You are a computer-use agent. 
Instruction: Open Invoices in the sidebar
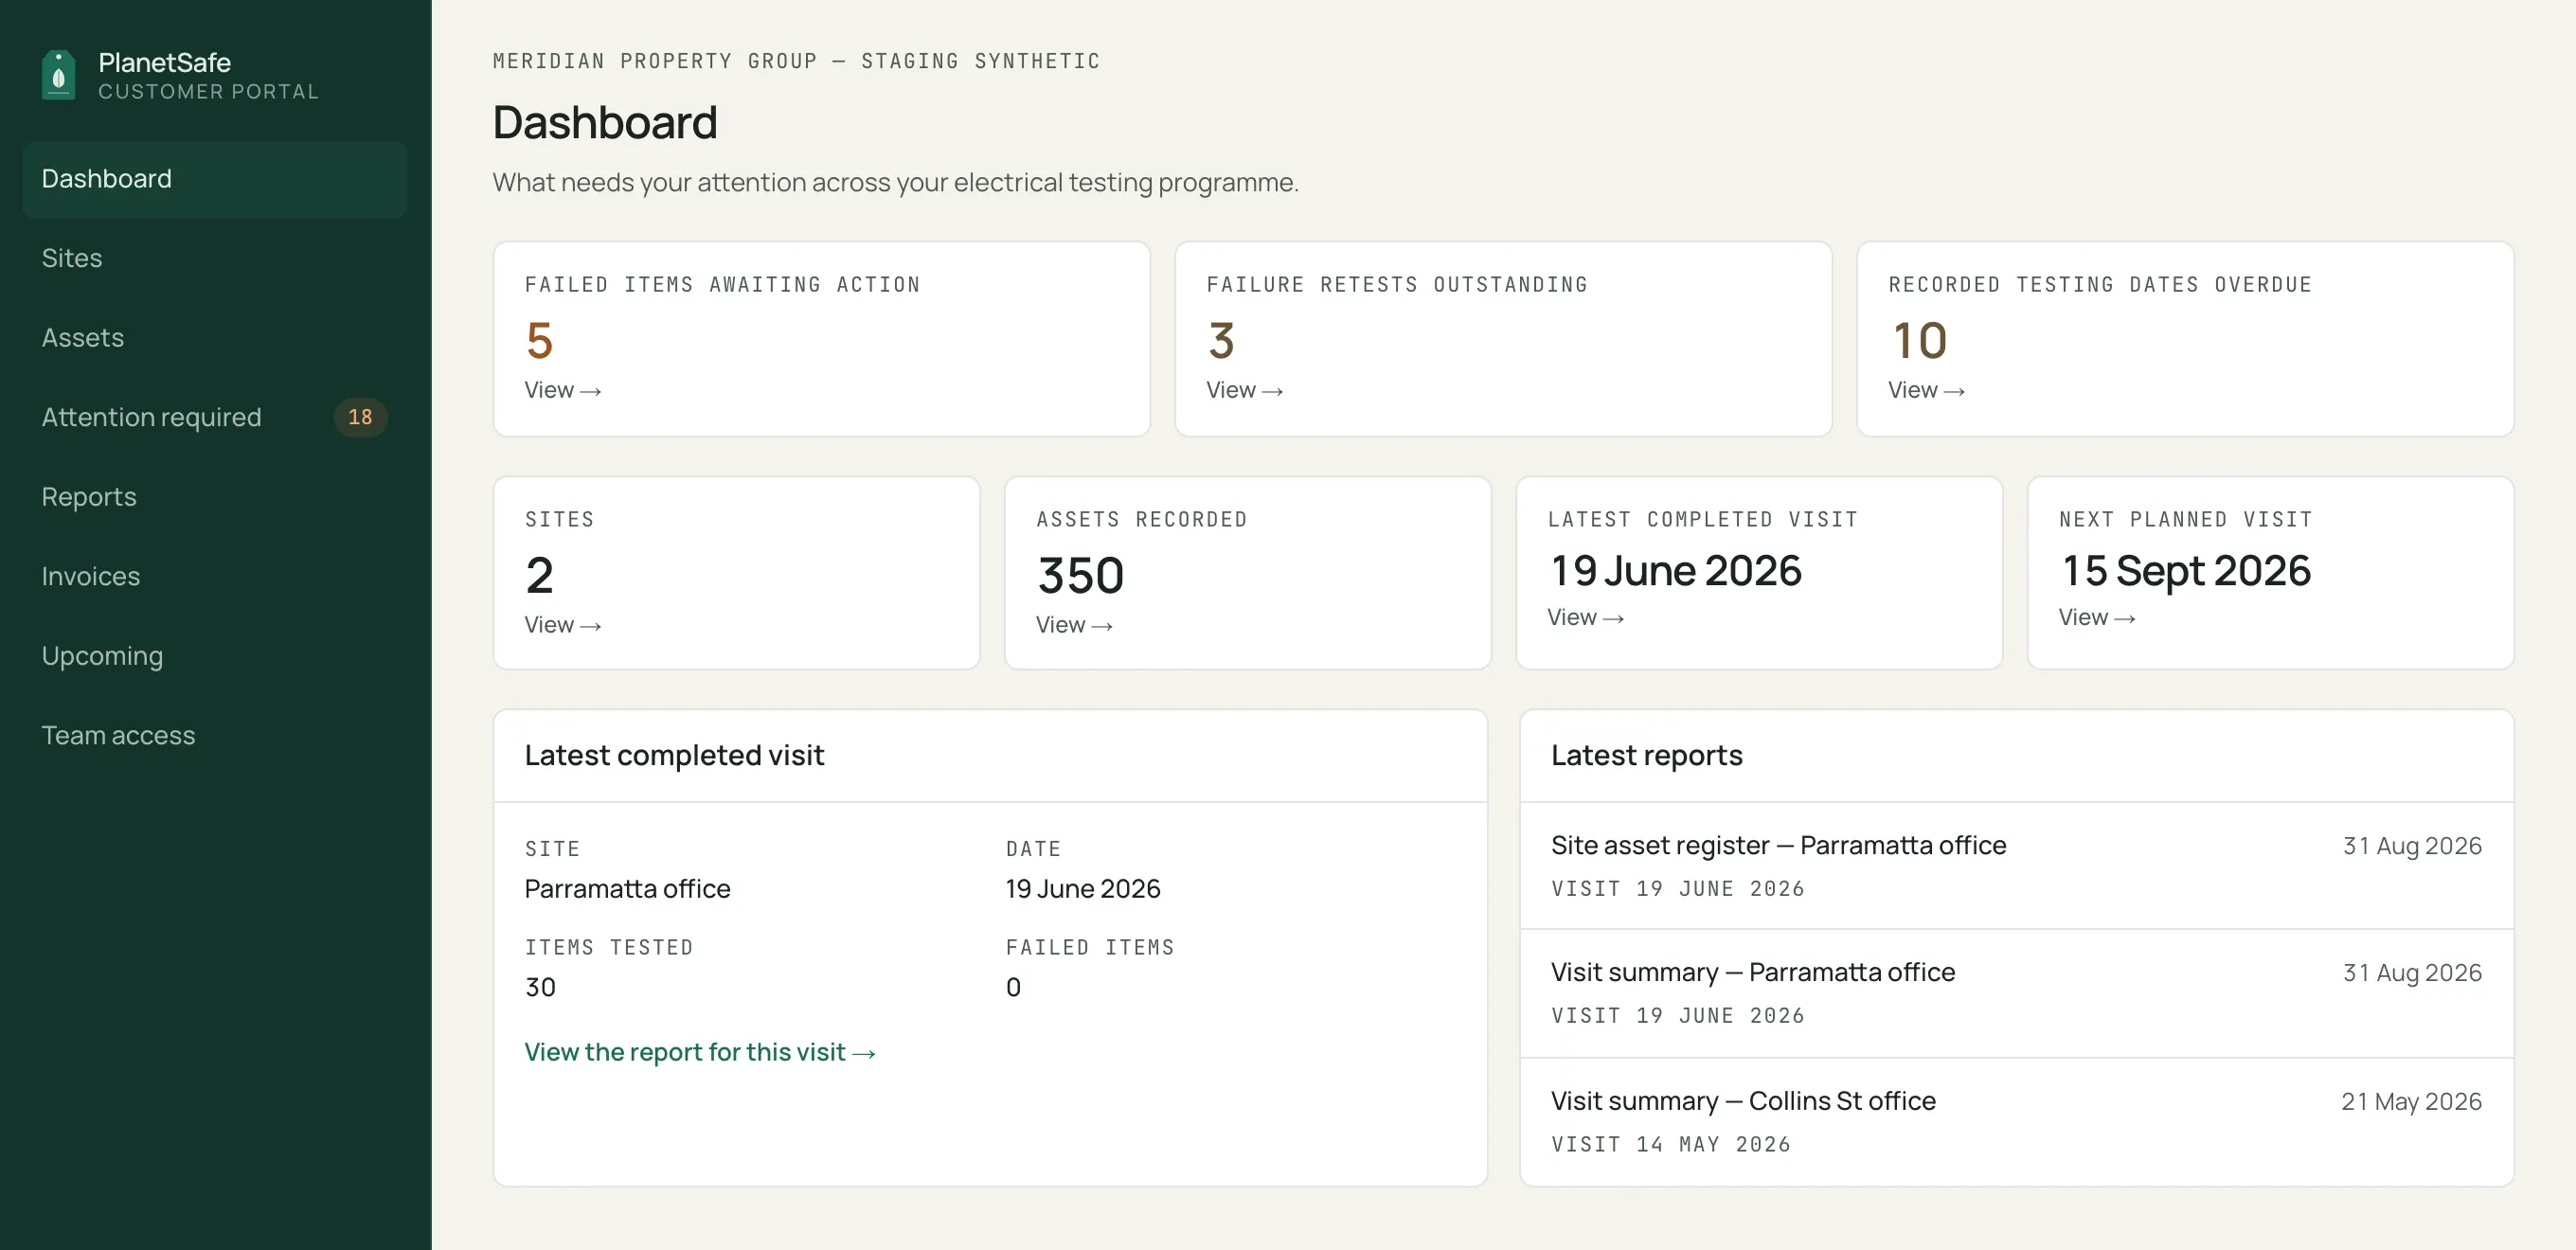click(x=215, y=576)
